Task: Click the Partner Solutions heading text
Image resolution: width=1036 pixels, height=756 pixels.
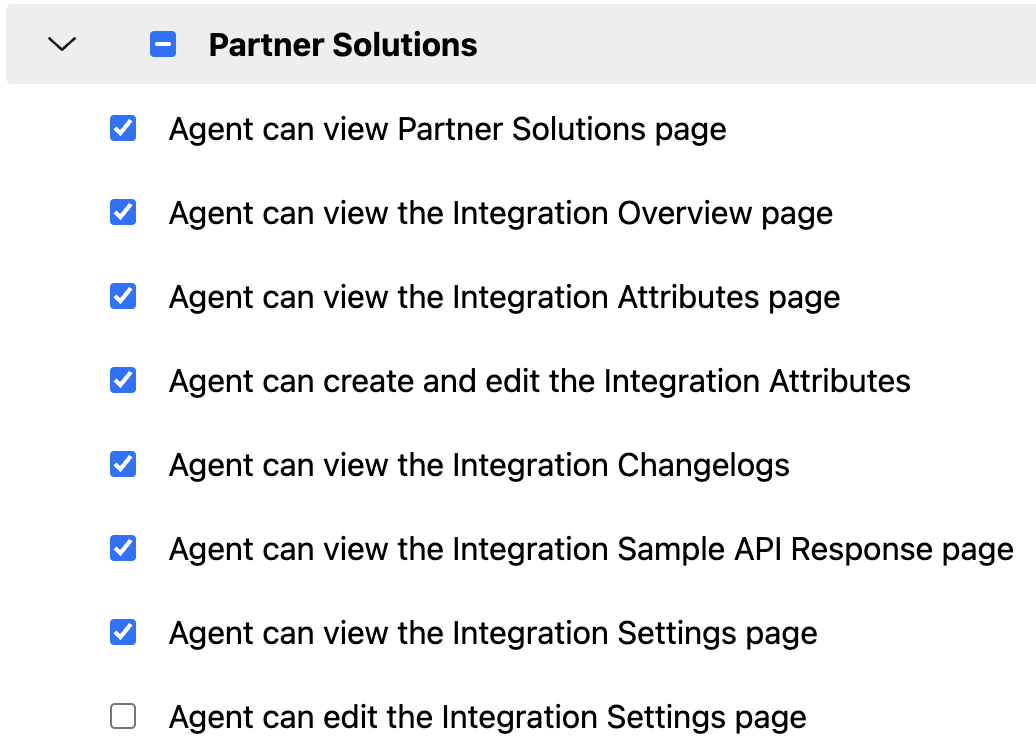Action: click(x=343, y=45)
